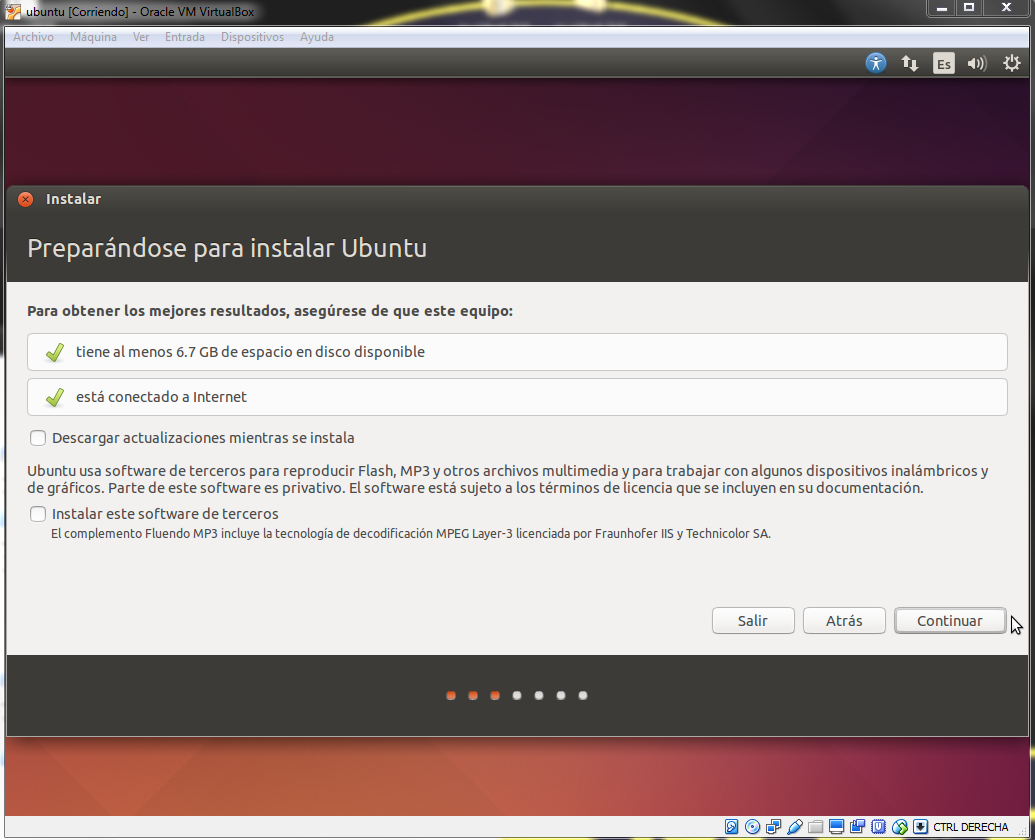Click the mouse integration icon in status bar
1035x840 pixels.
(900, 827)
